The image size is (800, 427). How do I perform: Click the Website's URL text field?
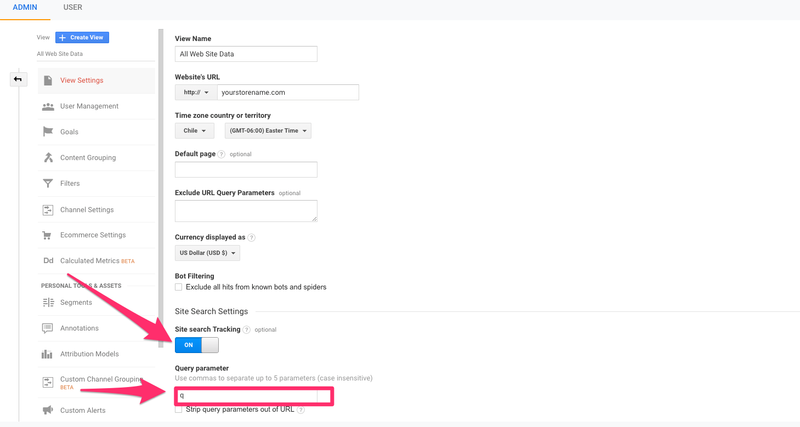pos(288,92)
